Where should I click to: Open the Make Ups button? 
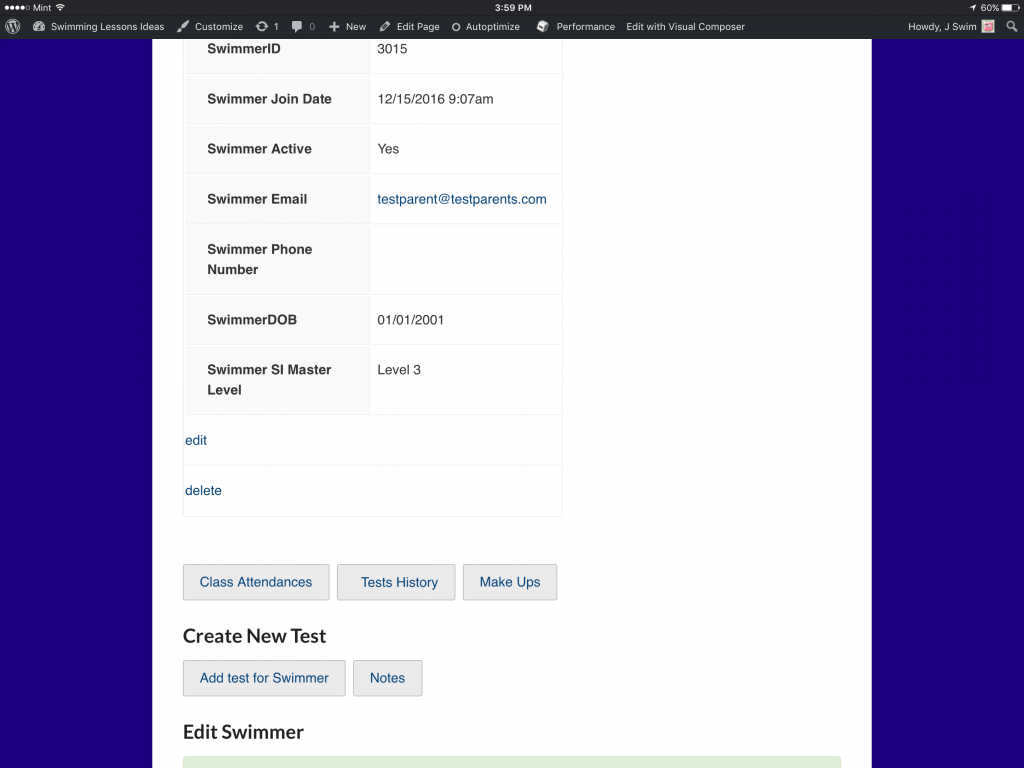point(510,582)
